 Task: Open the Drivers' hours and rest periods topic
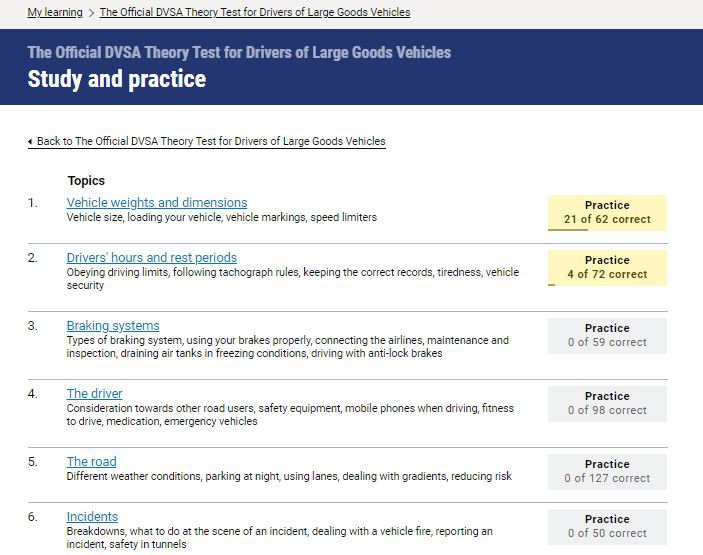[x=151, y=257]
